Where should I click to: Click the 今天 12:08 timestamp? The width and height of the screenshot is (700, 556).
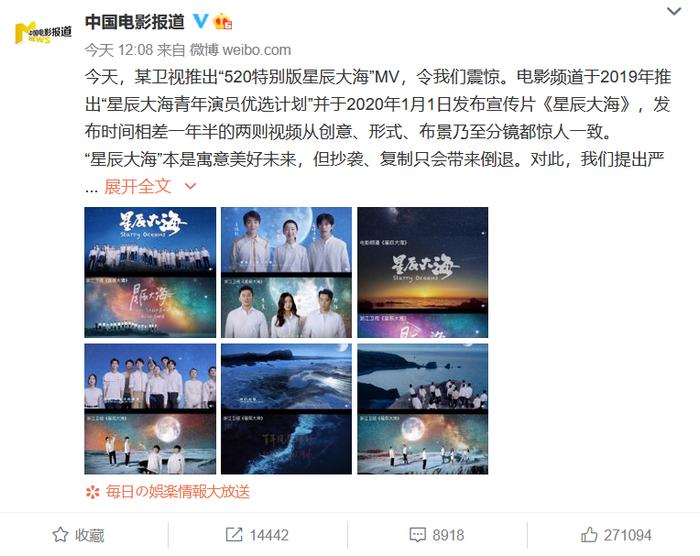(119, 50)
